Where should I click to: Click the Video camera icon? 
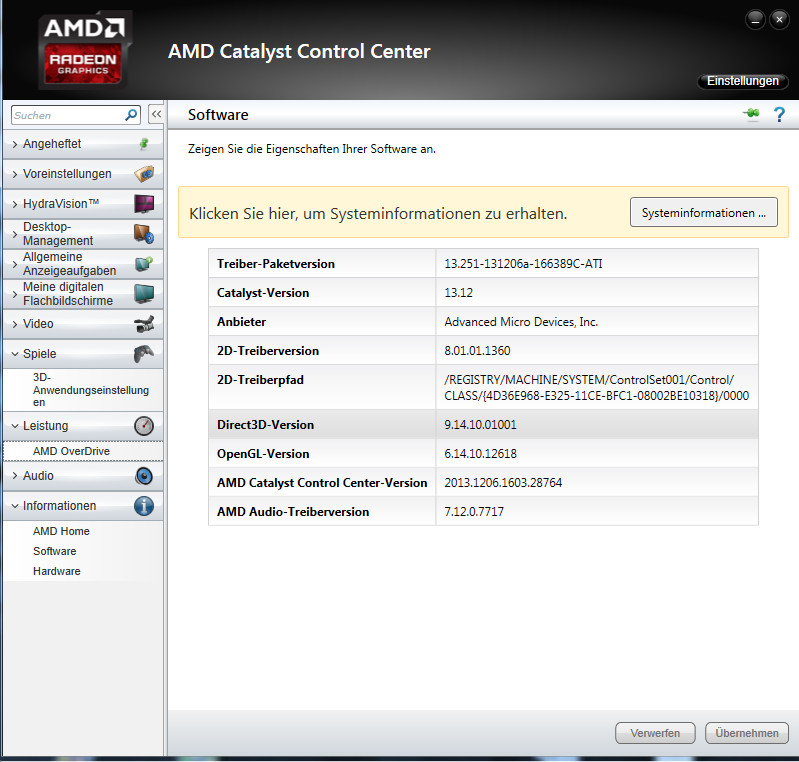tap(144, 324)
